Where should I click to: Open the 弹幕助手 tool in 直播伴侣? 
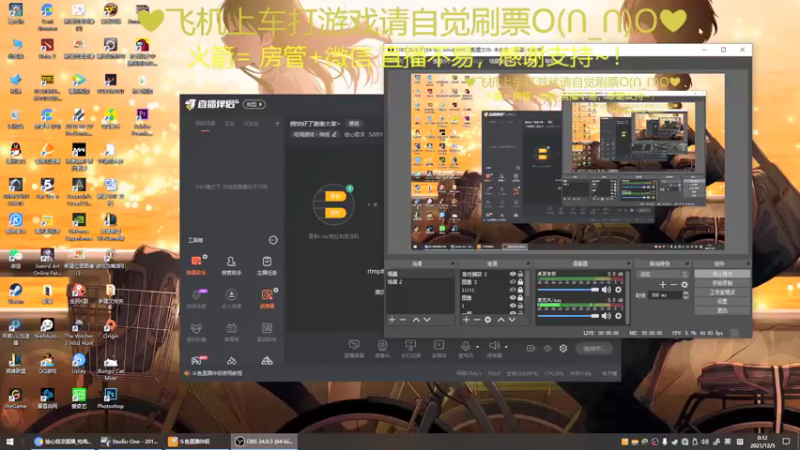(x=196, y=265)
